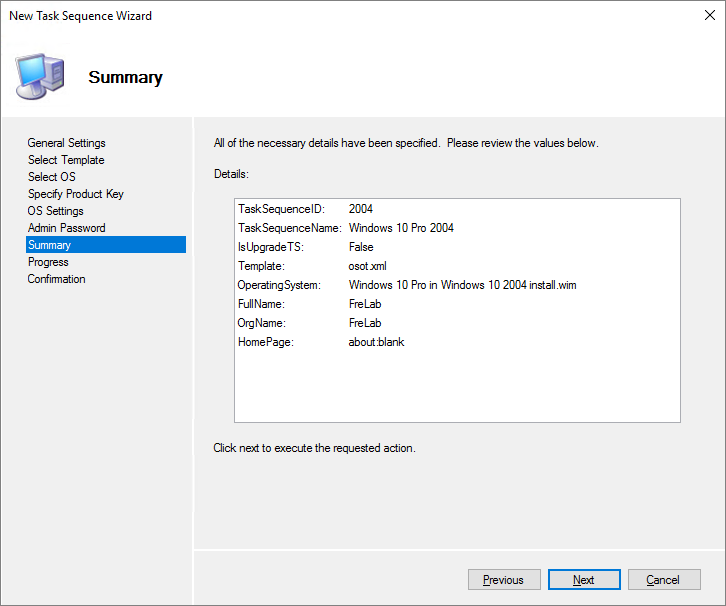Click the HomePage about:blank value

(x=376, y=342)
